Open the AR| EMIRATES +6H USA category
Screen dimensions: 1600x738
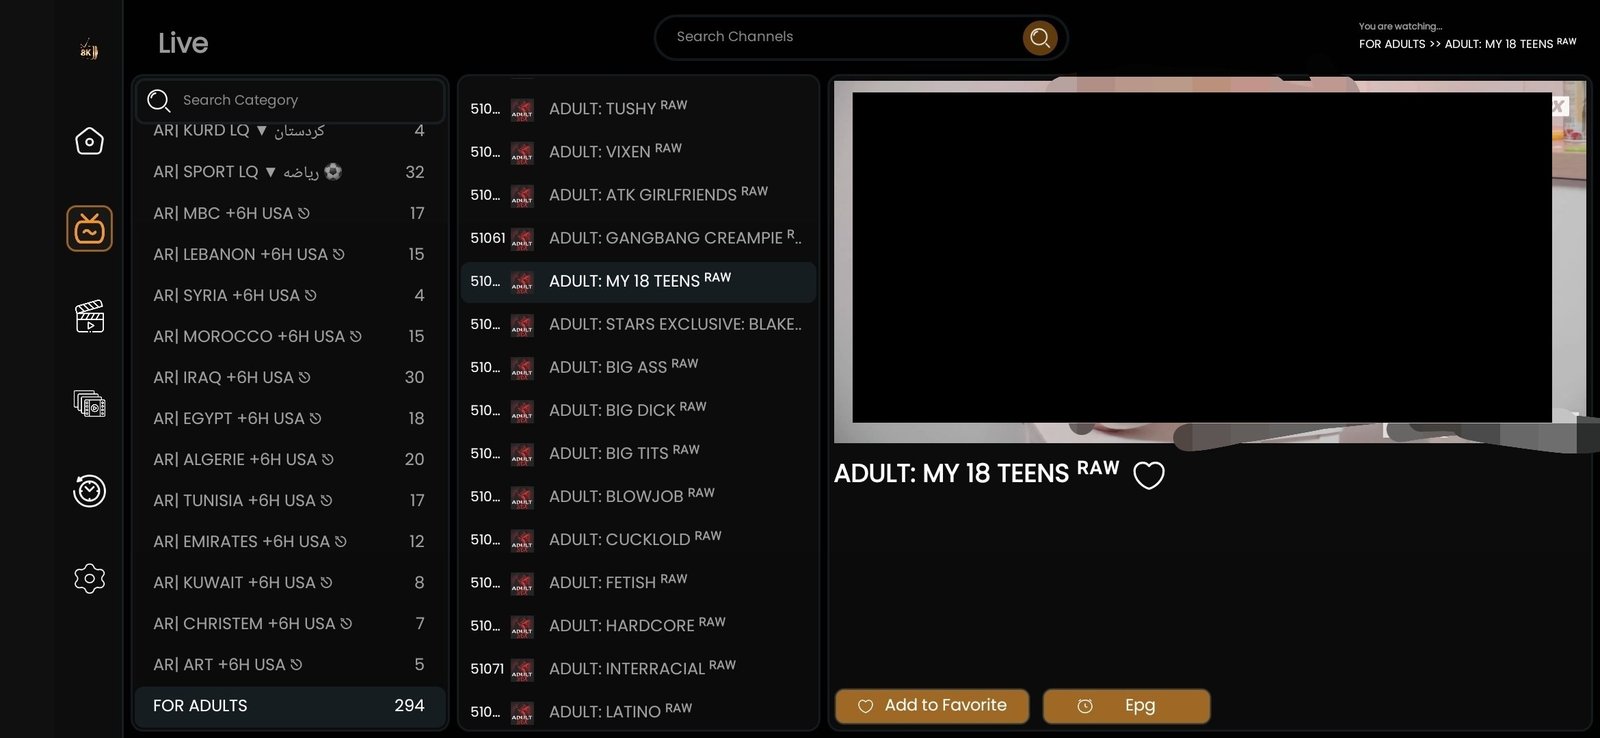[x=289, y=541]
